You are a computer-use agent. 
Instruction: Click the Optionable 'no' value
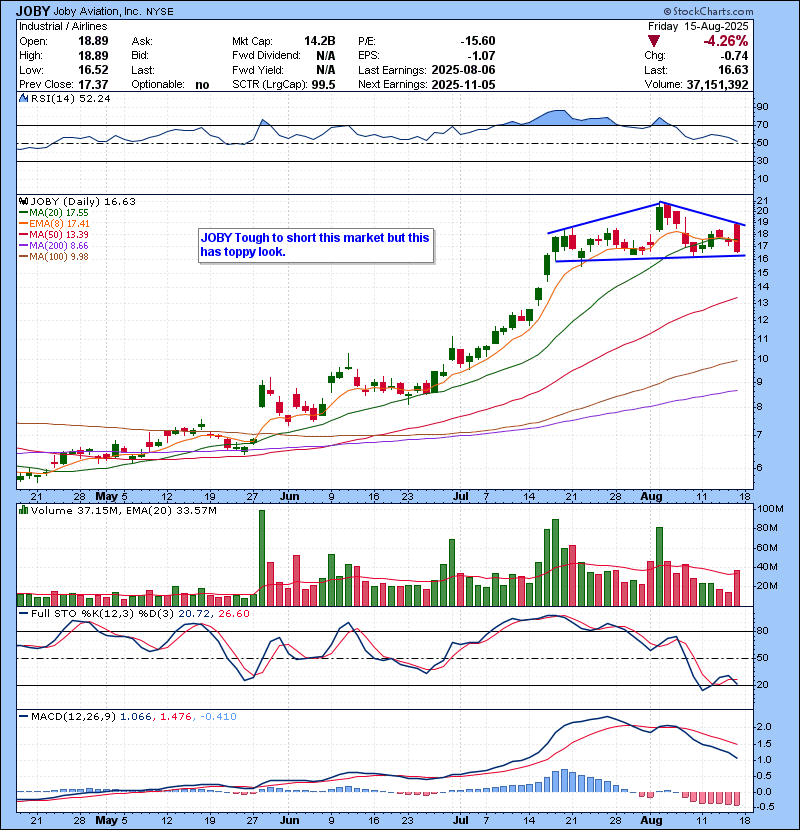pyautogui.click(x=202, y=85)
